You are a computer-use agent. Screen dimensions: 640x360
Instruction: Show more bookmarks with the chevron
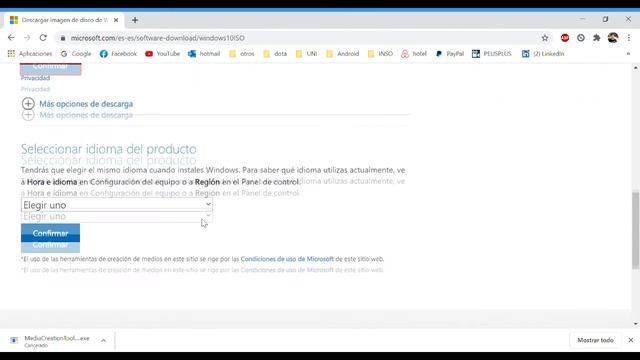pos(628,53)
